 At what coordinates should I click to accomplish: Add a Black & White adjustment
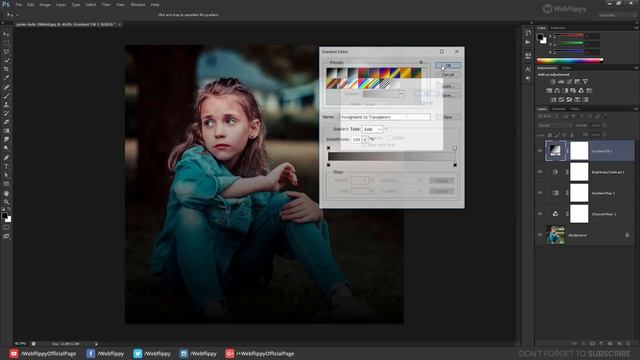[x=565, y=91]
